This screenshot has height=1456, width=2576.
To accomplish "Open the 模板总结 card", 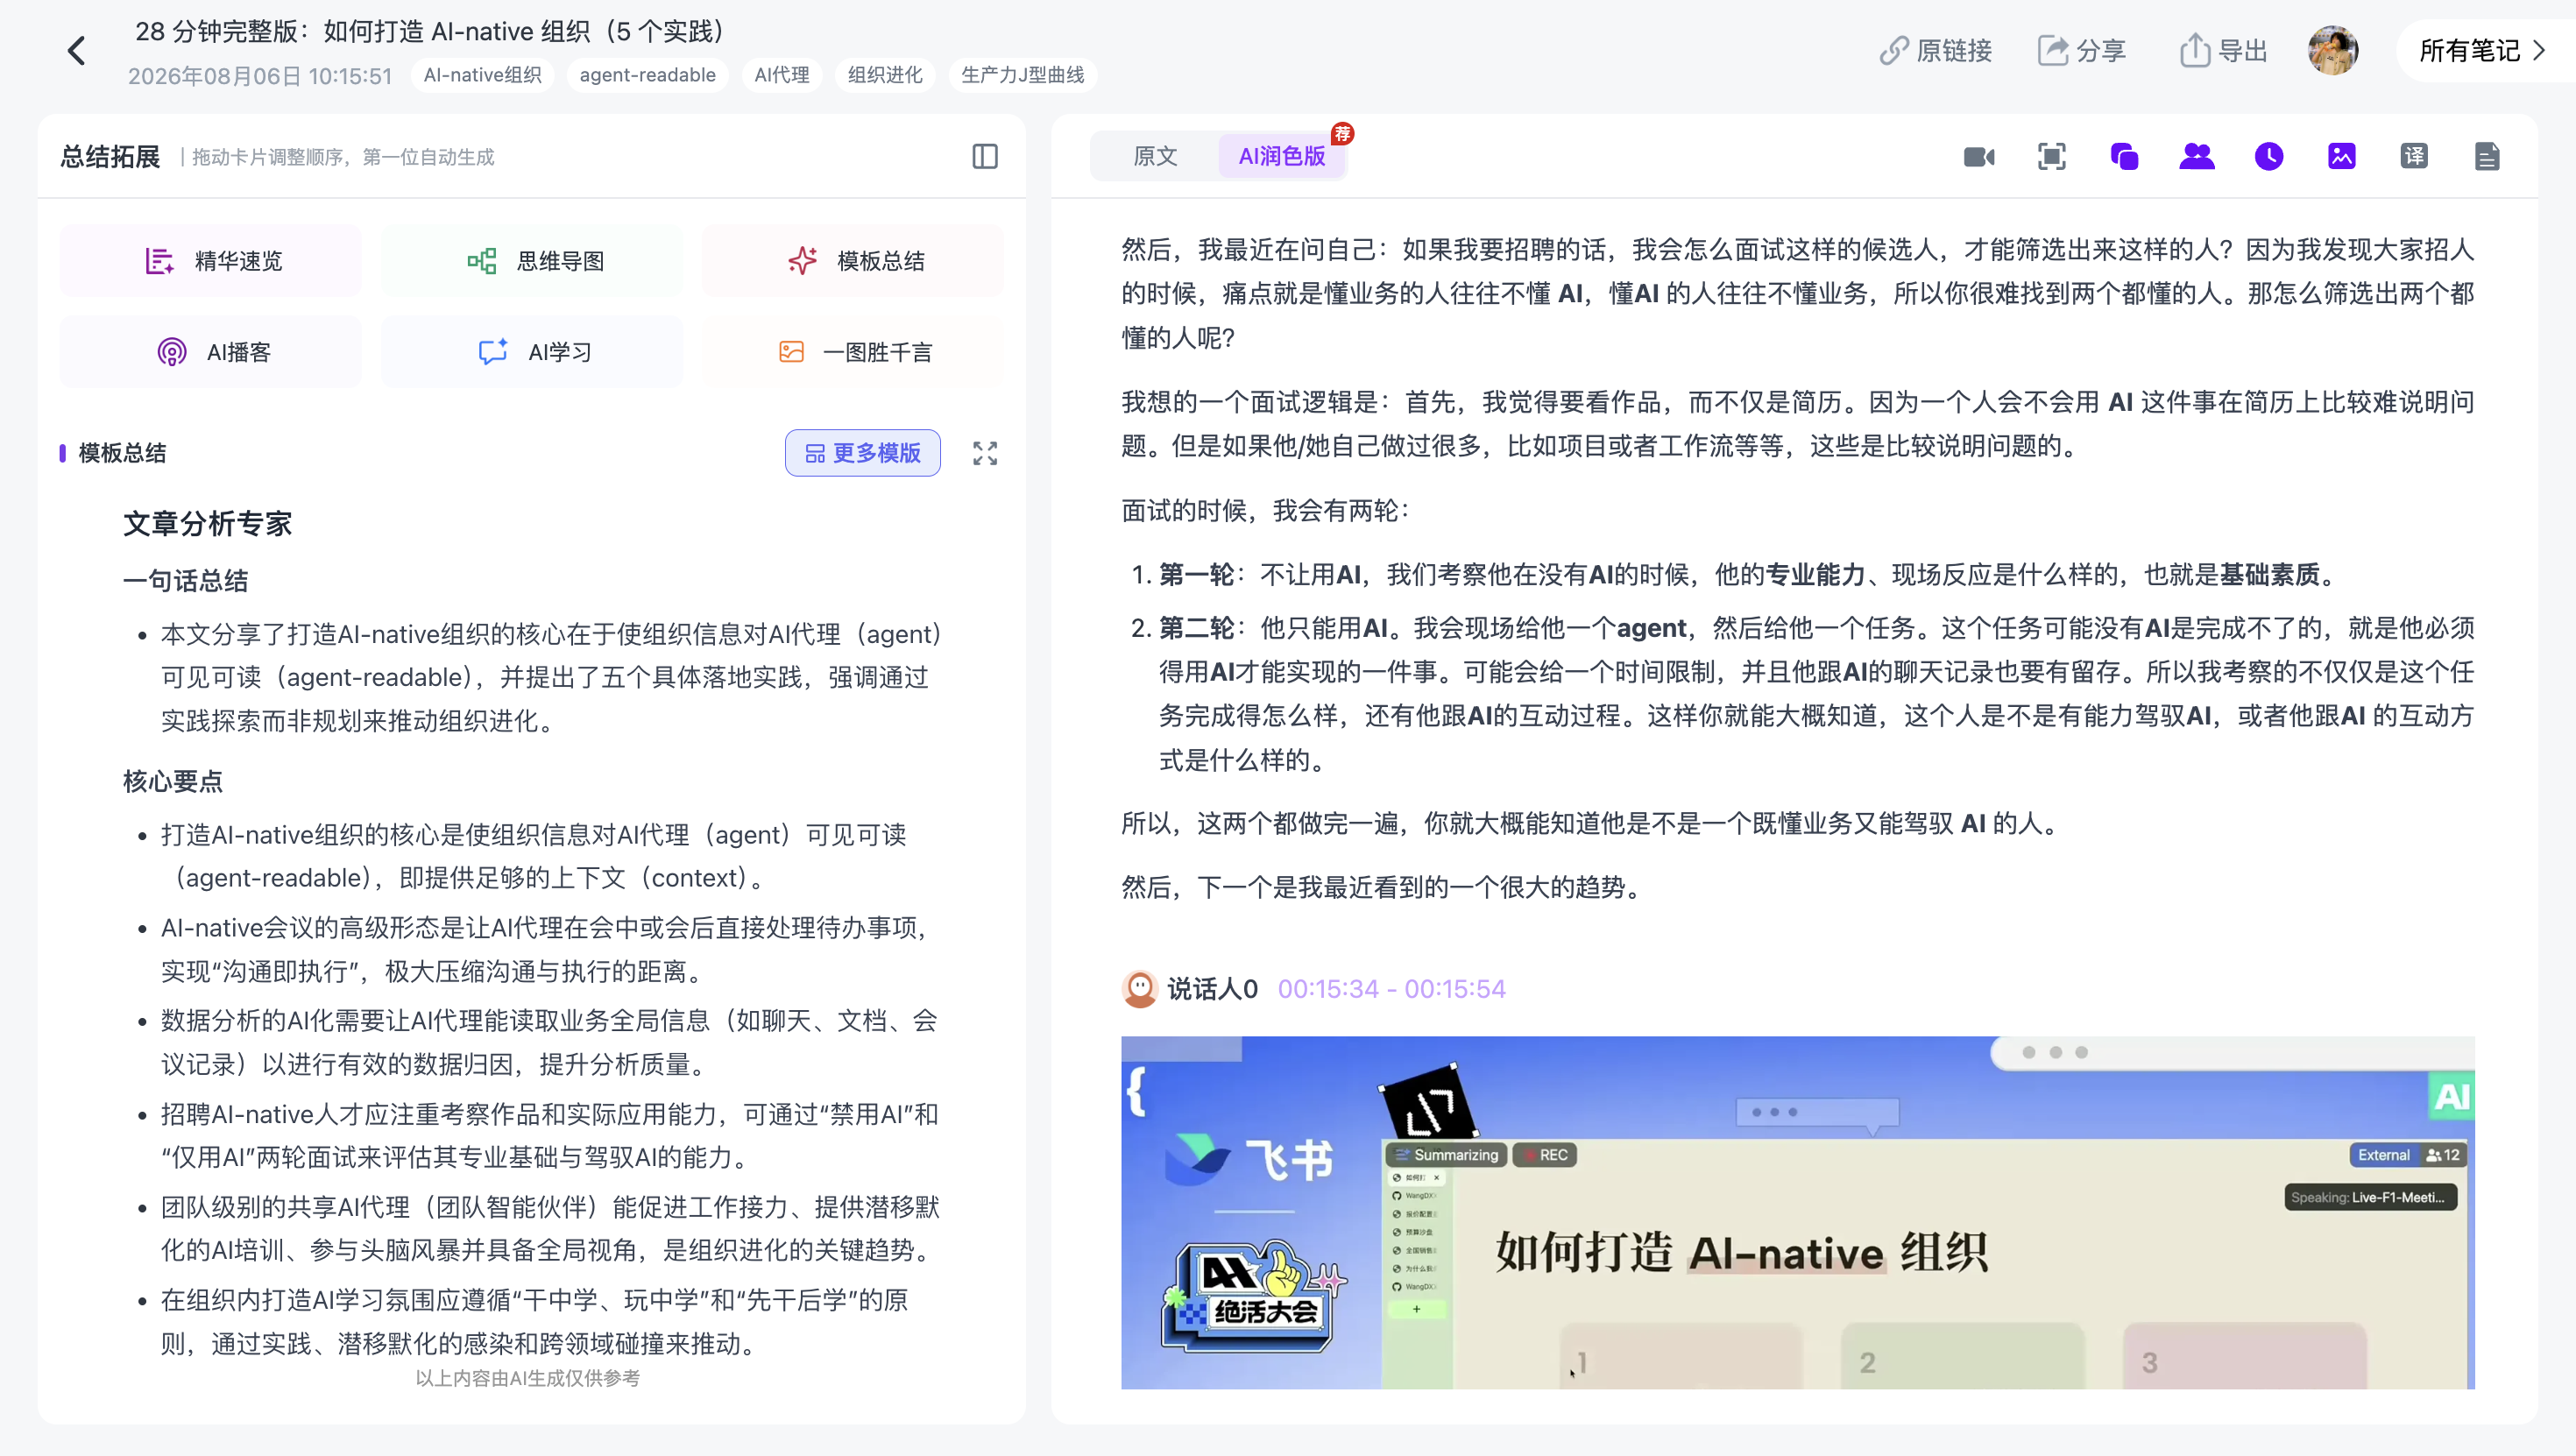I will (x=853, y=261).
